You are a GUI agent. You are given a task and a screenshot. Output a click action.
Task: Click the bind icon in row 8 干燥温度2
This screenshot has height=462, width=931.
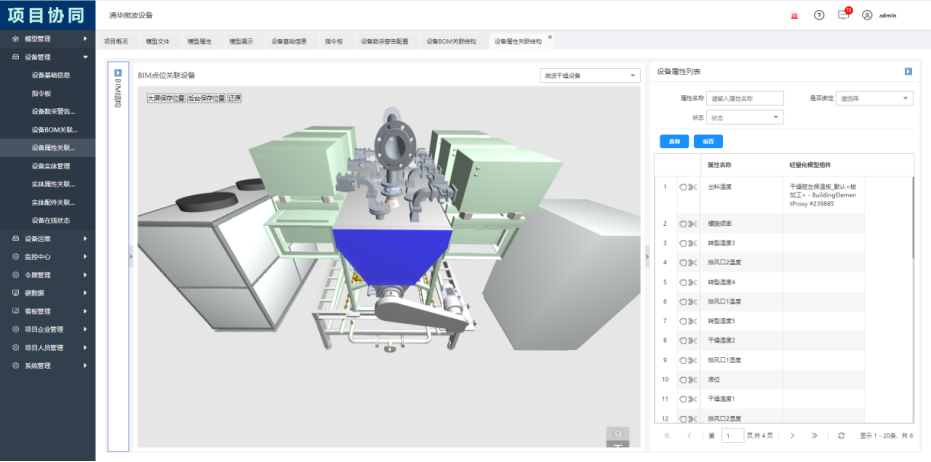point(683,341)
